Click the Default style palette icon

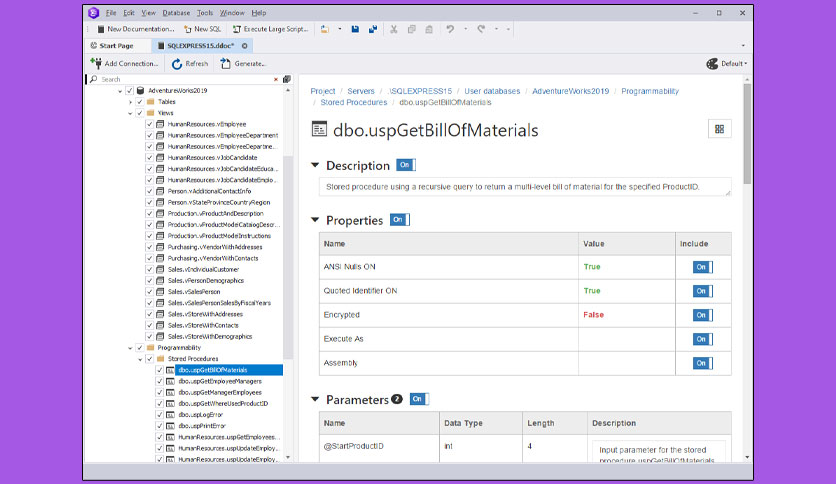pos(712,64)
